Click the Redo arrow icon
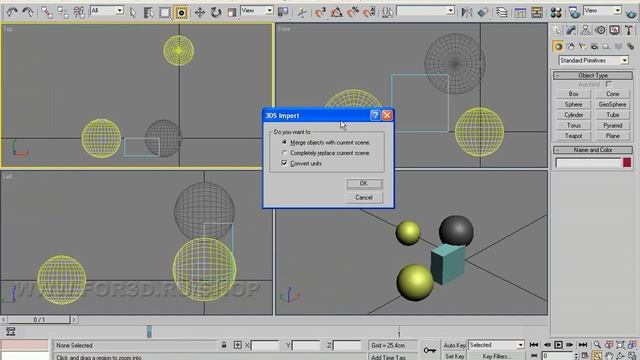Screen dimensions: 640x360 coord(28,12)
